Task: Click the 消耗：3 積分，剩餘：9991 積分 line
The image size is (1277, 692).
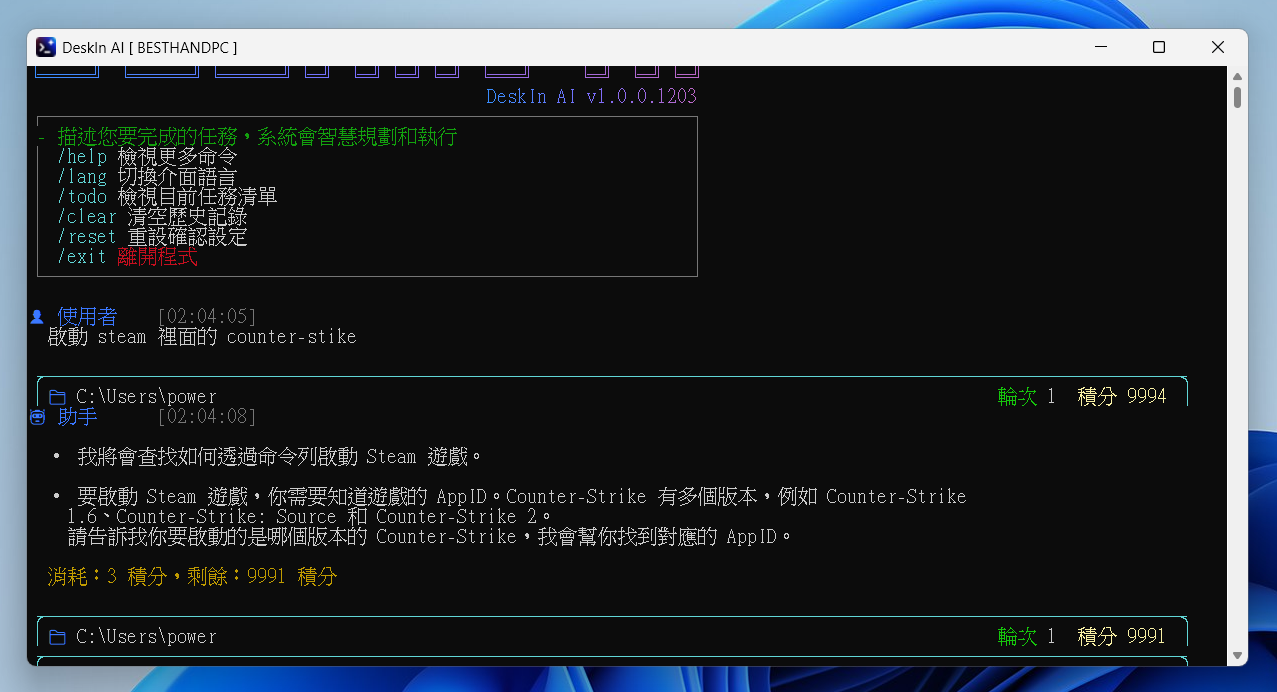Action: click(x=192, y=577)
